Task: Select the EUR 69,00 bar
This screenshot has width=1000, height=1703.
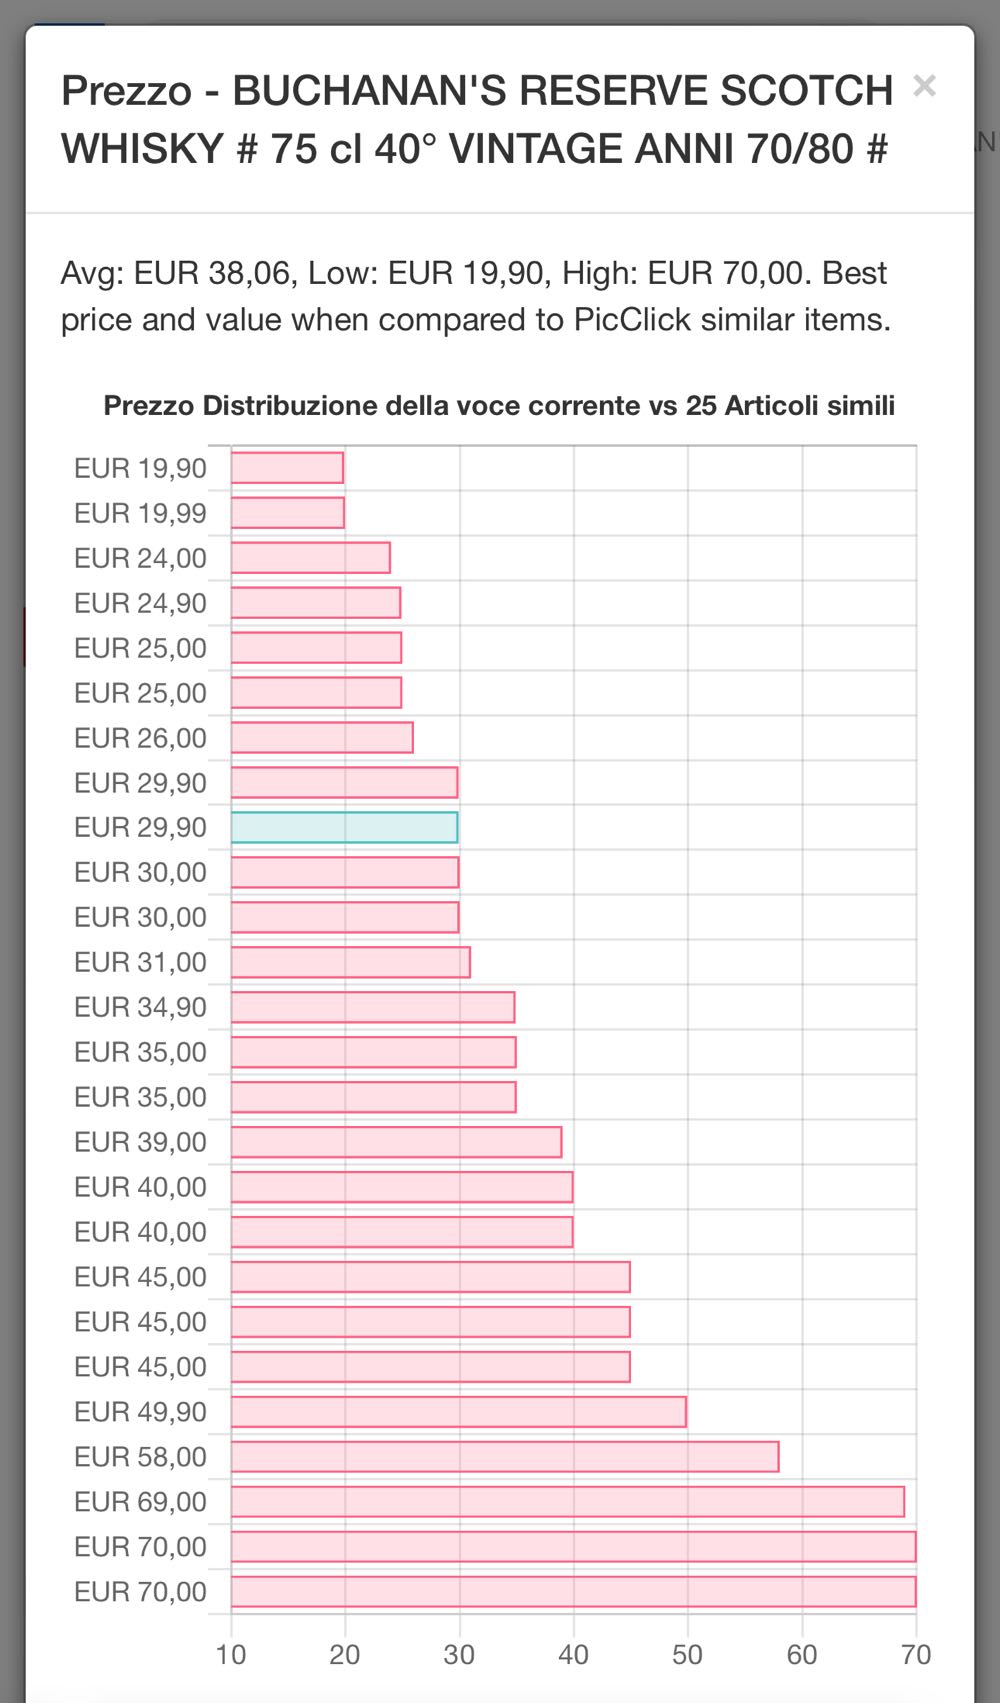Action: tap(567, 1502)
